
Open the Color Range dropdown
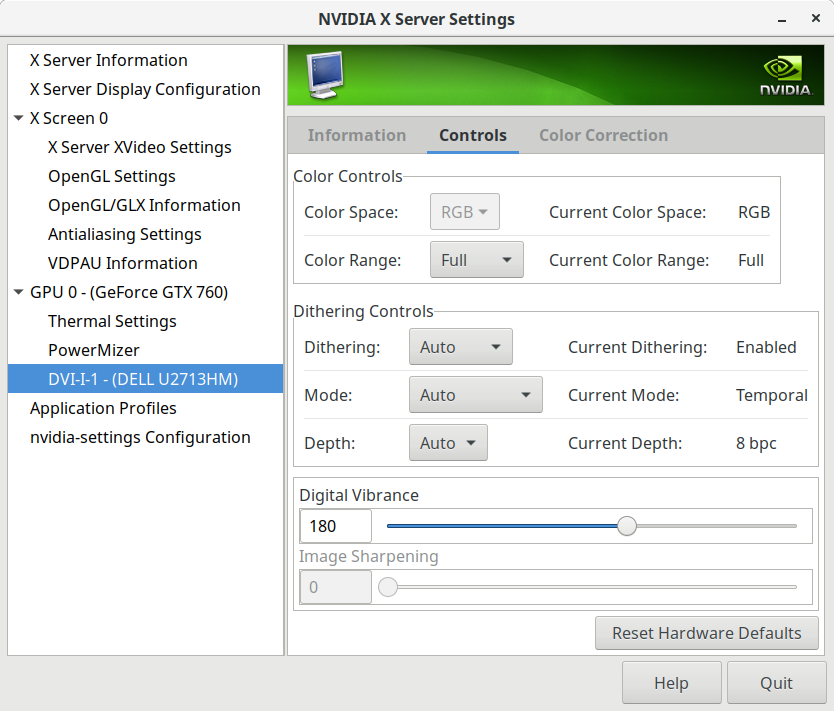click(x=477, y=260)
